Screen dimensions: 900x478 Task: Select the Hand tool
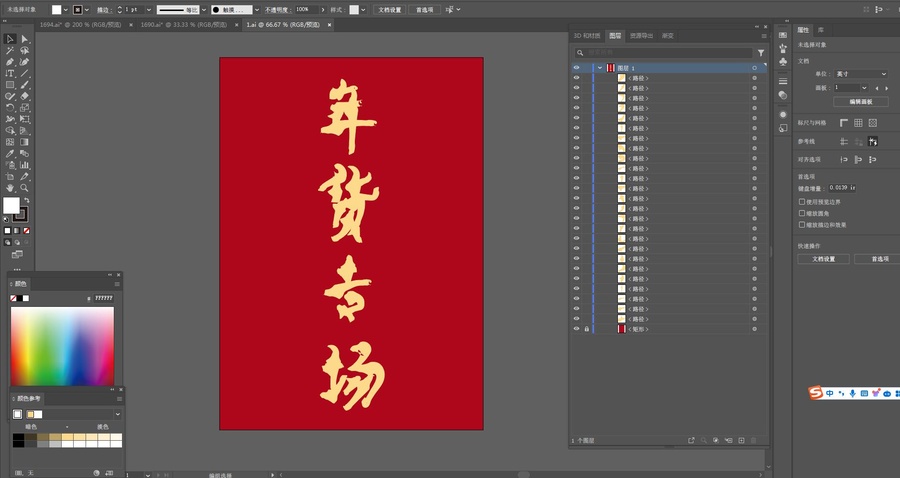coord(10,188)
